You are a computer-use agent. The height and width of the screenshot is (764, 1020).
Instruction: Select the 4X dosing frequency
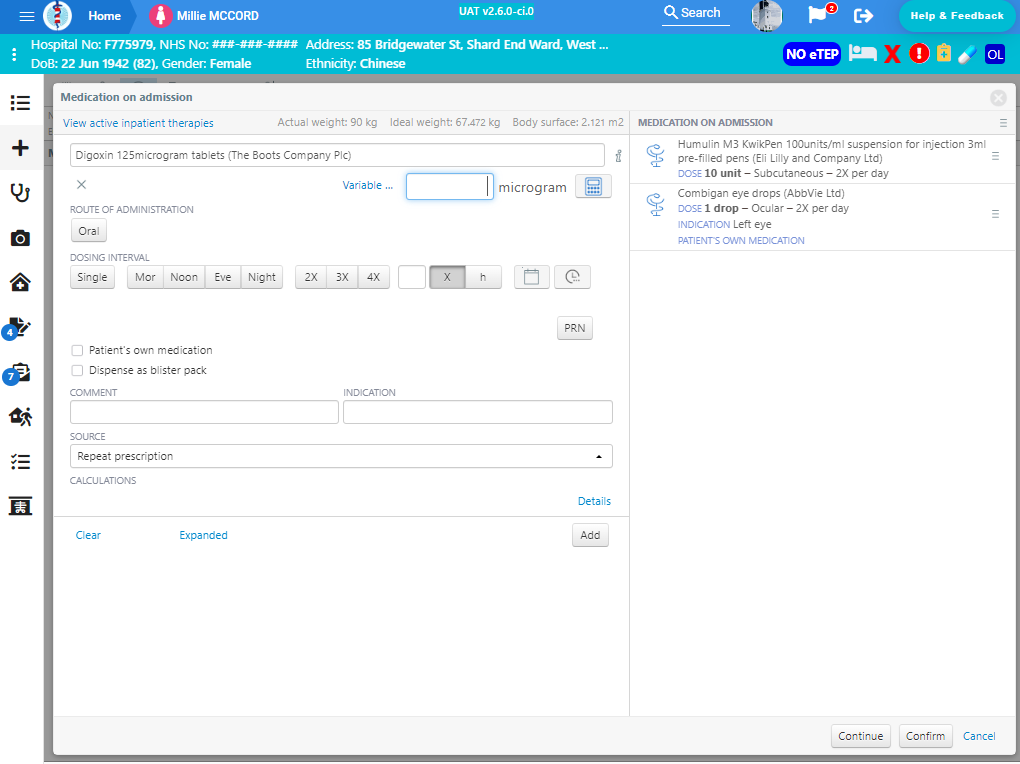373,277
